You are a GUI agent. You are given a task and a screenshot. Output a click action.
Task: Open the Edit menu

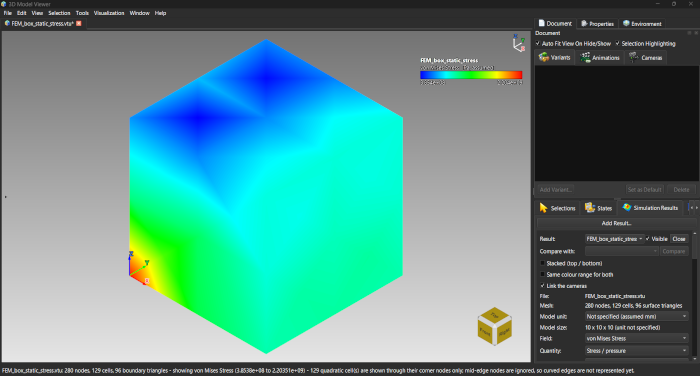[x=21, y=13]
